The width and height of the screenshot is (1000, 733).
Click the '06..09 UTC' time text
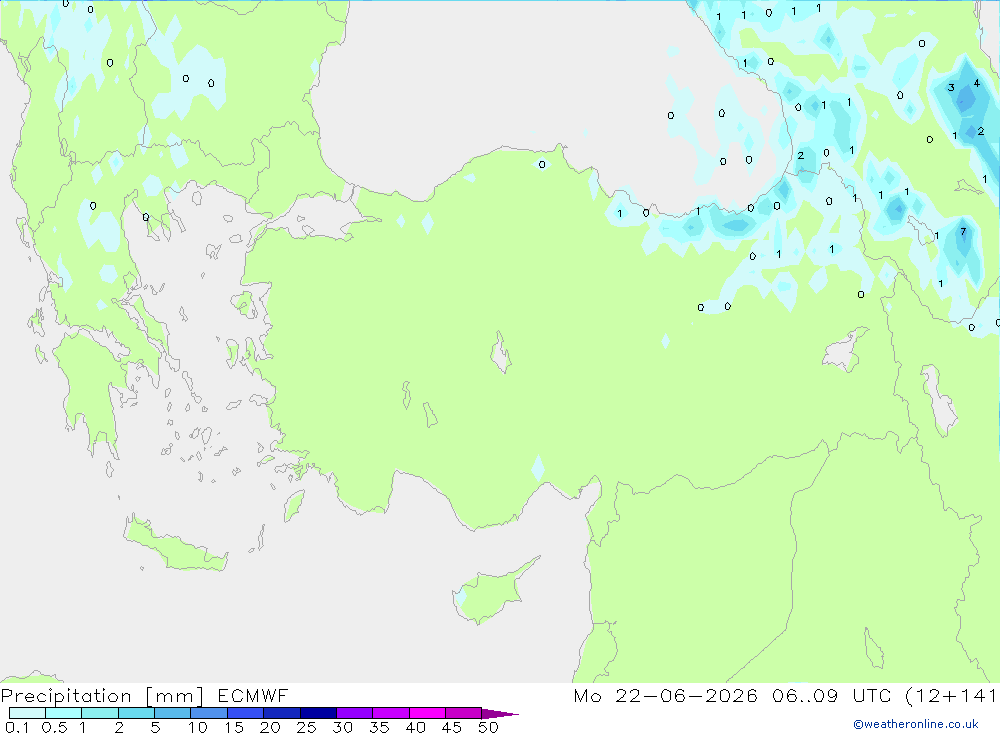coord(831,695)
